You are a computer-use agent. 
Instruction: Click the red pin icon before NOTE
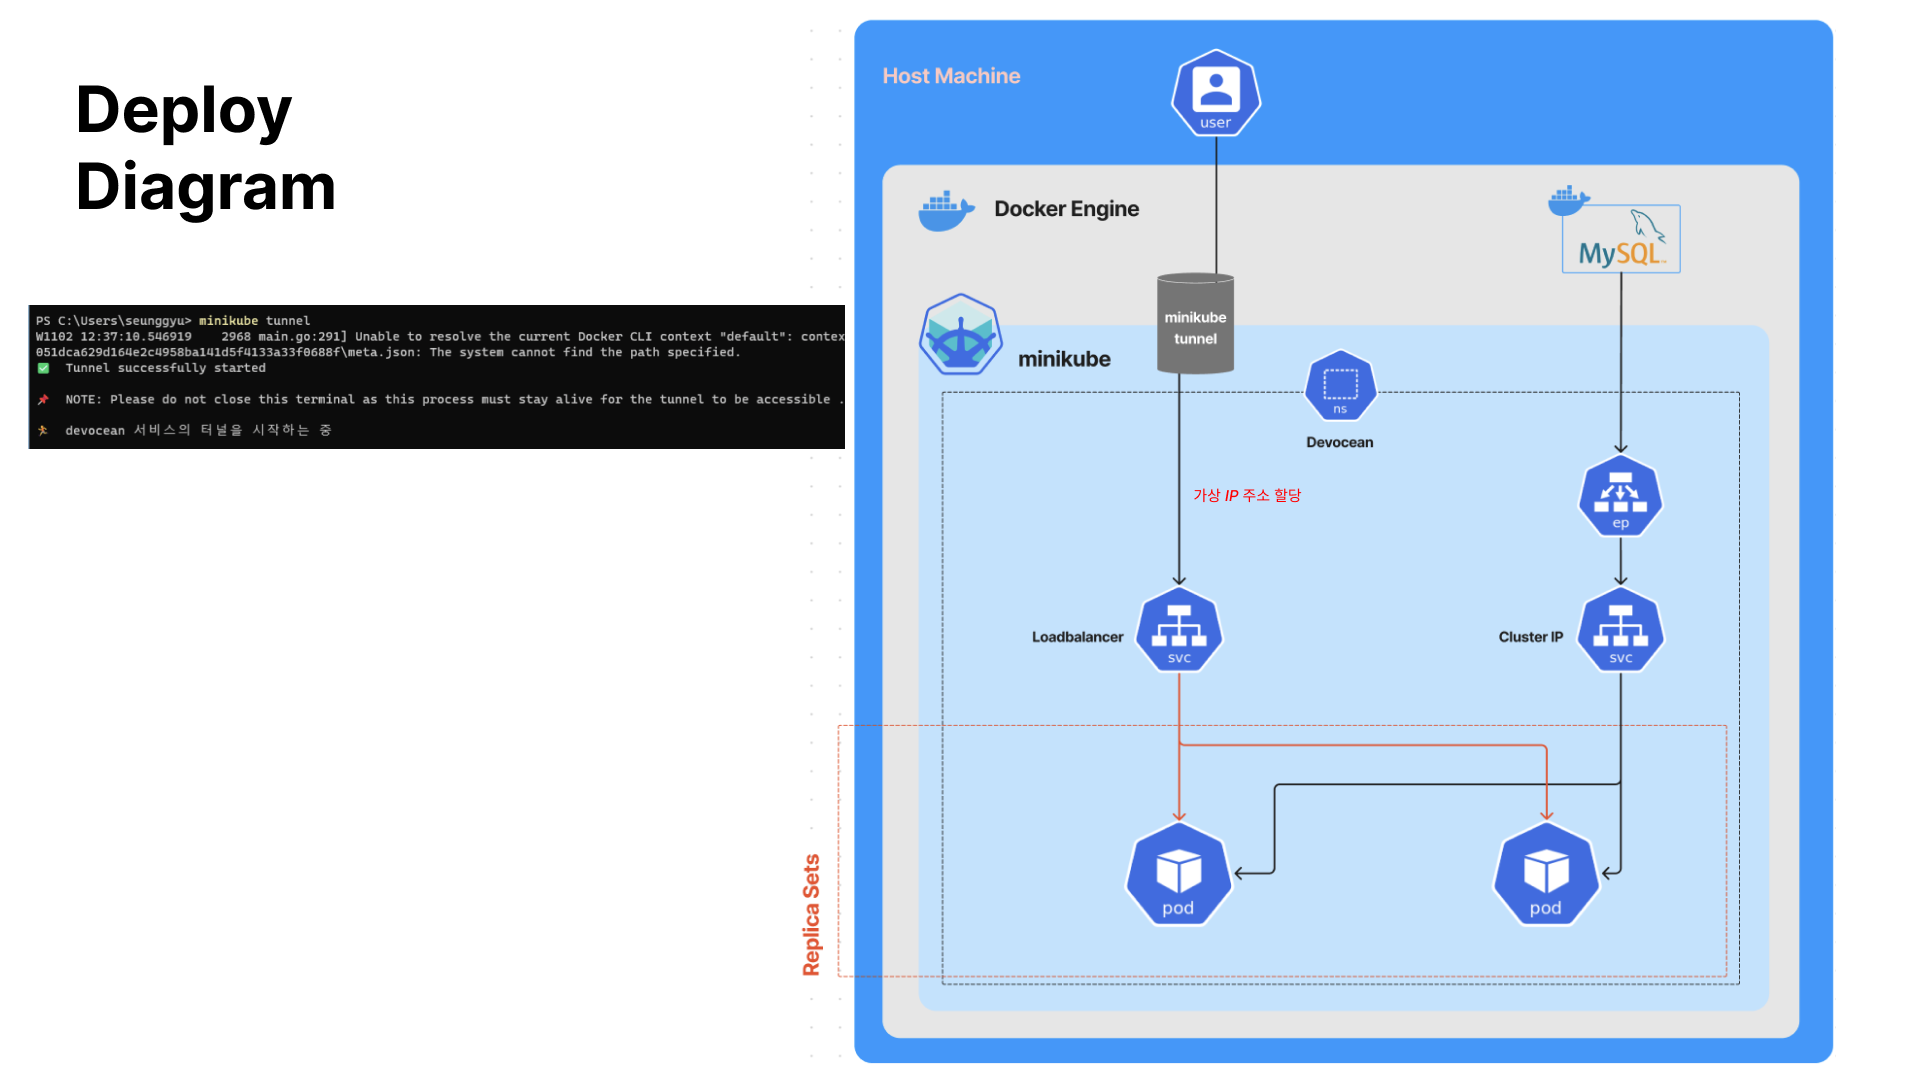(43, 399)
